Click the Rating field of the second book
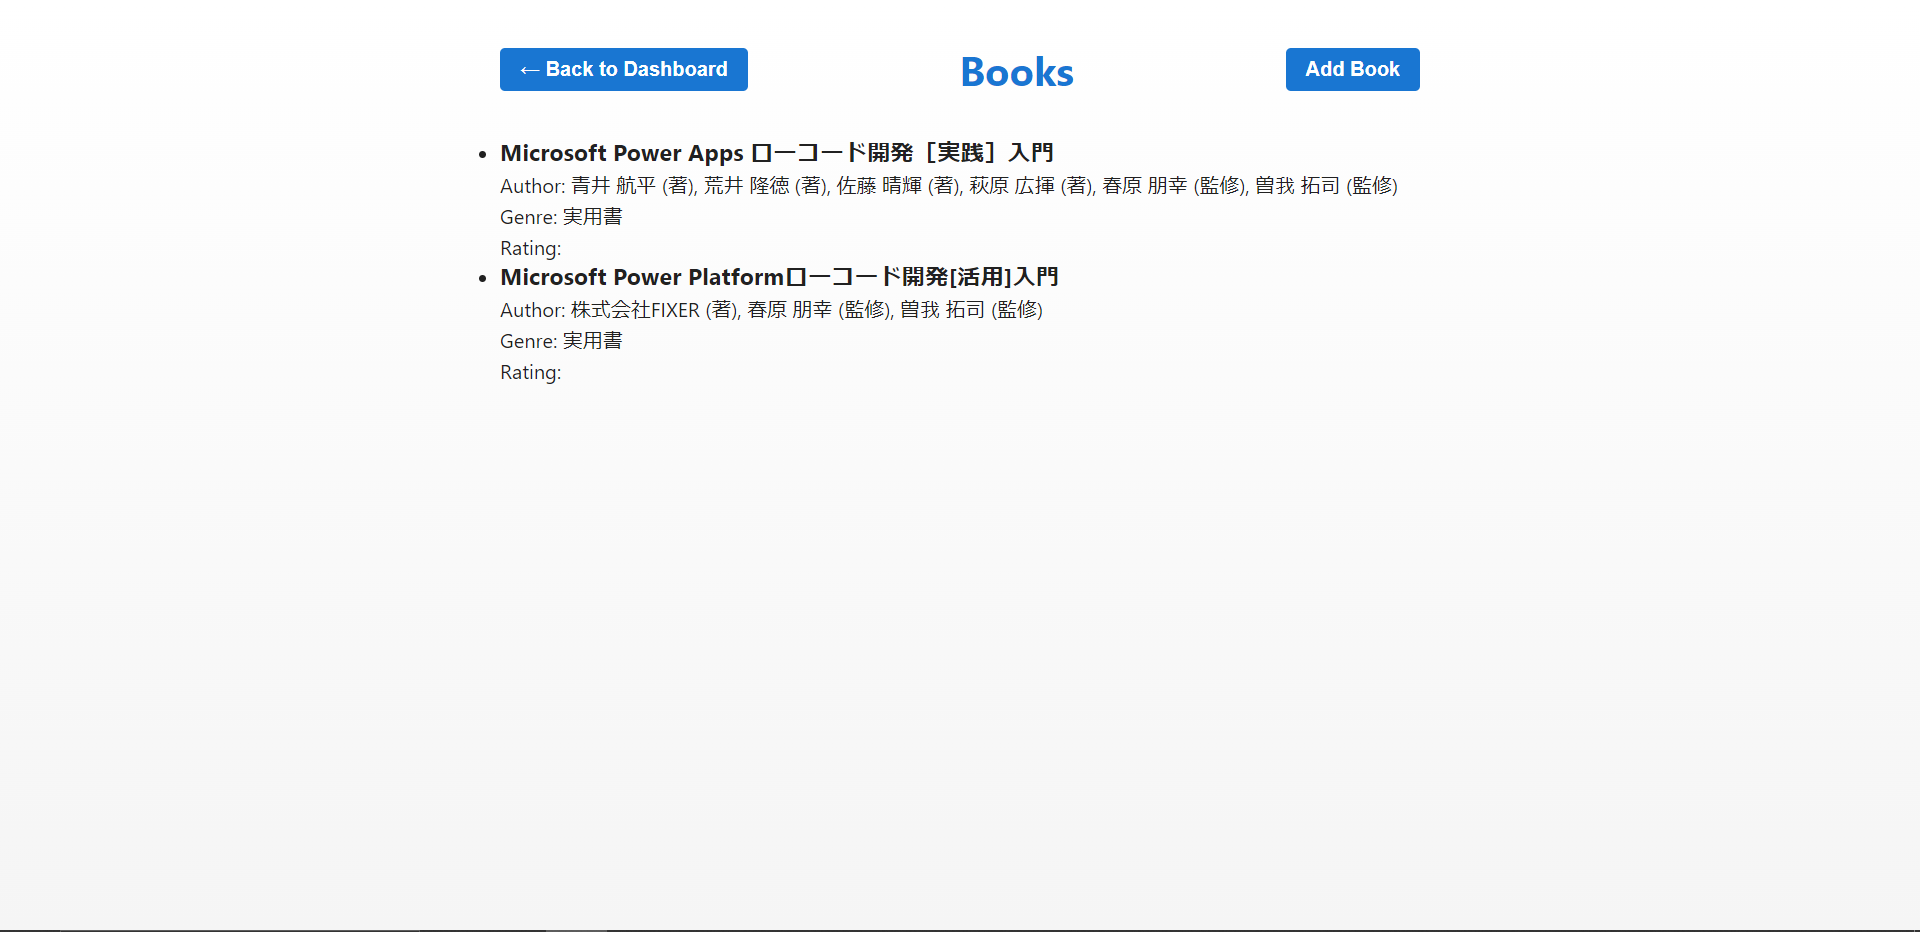This screenshot has height=932, width=1920. click(530, 372)
